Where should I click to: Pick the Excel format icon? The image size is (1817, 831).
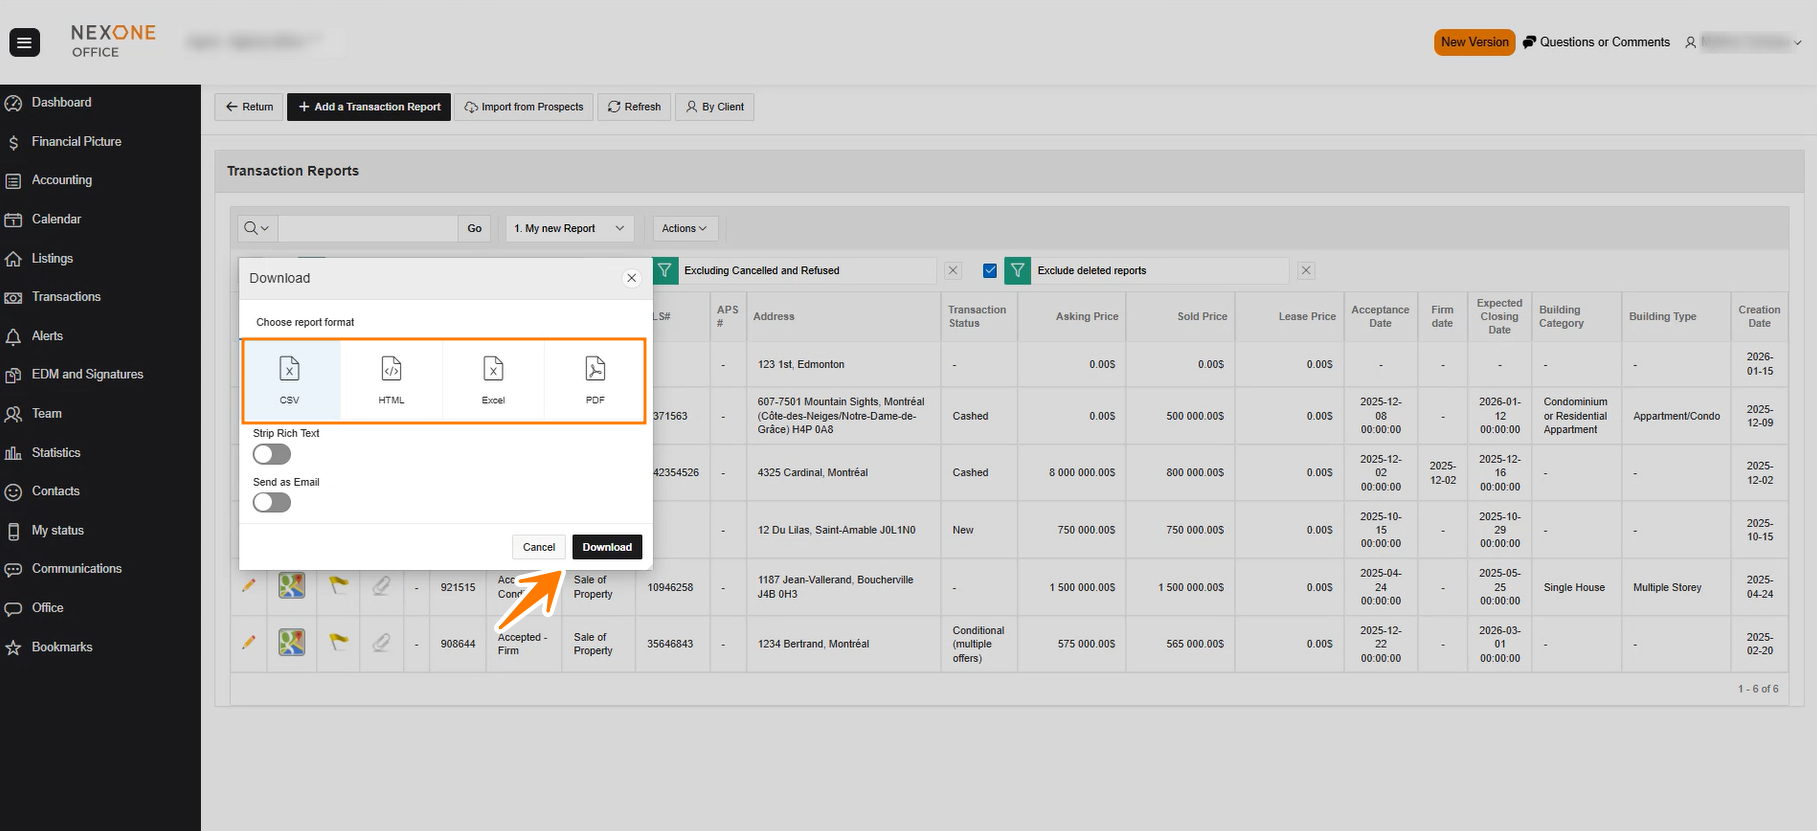click(x=493, y=370)
